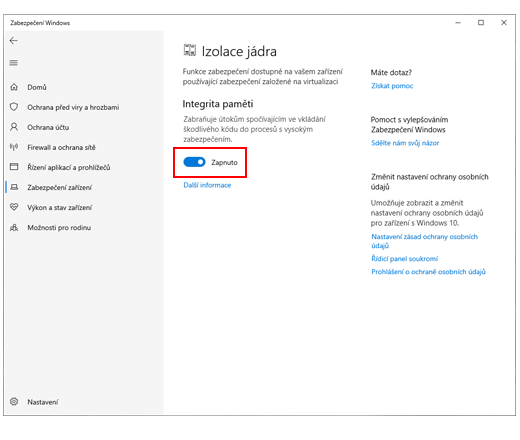This screenshot has height=440, width=520.
Task: Click the Získat pomoc link
Action: (x=392, y=86)
